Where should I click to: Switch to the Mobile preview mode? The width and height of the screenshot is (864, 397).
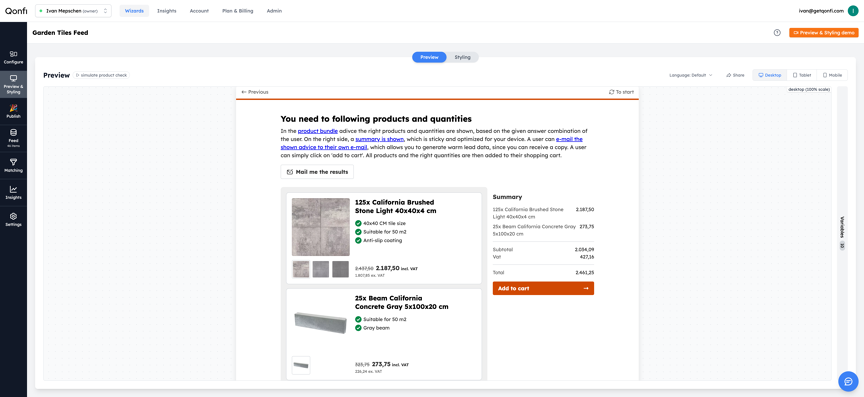click(x=832, y=75)
